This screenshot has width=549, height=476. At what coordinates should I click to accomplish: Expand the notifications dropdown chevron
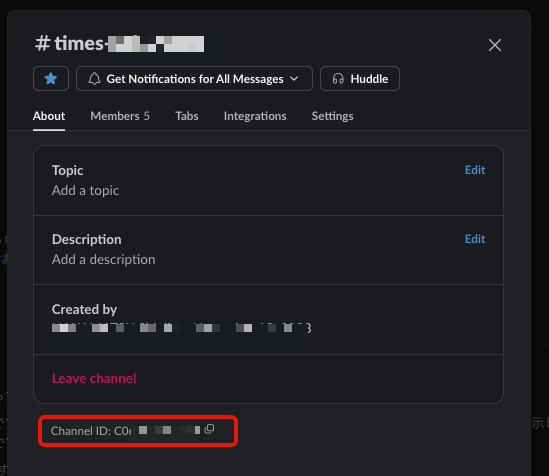[294, 79]
